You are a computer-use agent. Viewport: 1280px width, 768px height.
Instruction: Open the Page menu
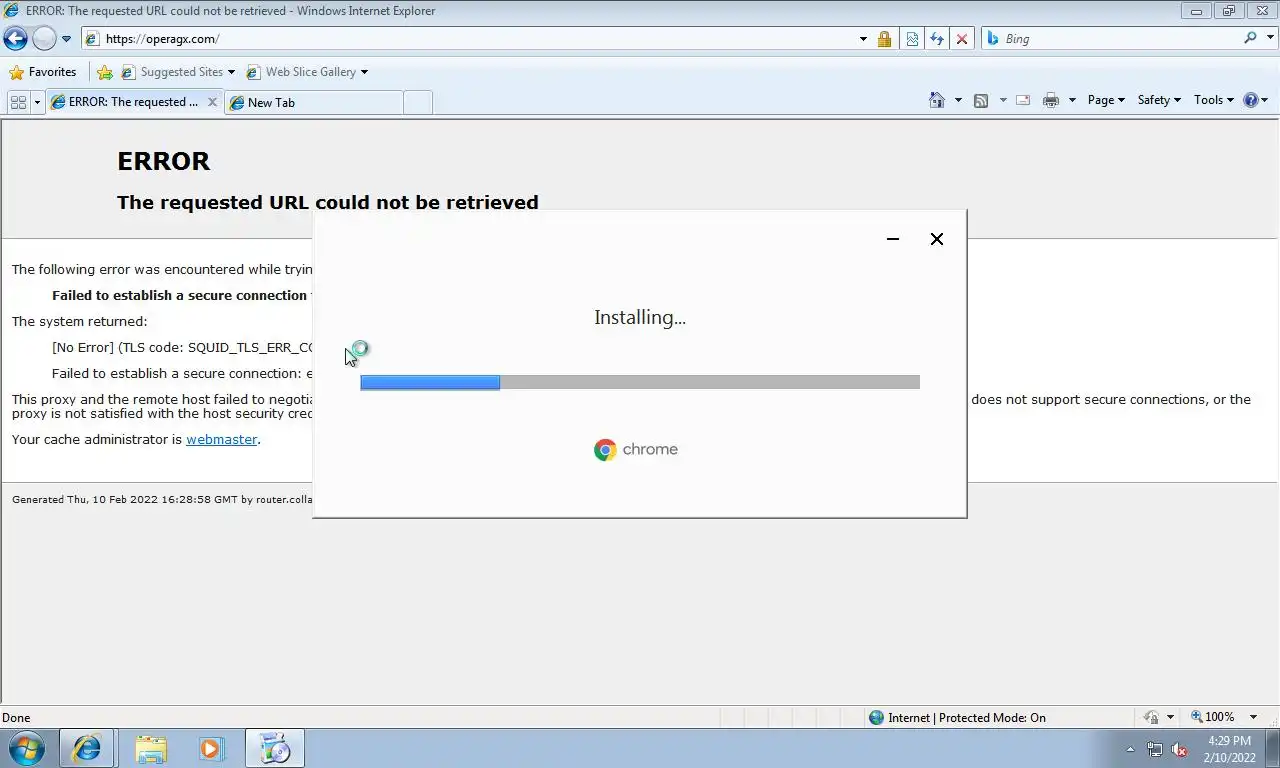[1106, 100]
